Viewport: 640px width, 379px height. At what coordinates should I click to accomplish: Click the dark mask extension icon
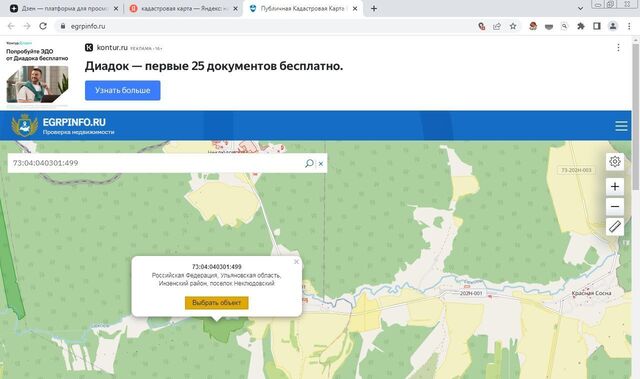(x=549, y=26)
